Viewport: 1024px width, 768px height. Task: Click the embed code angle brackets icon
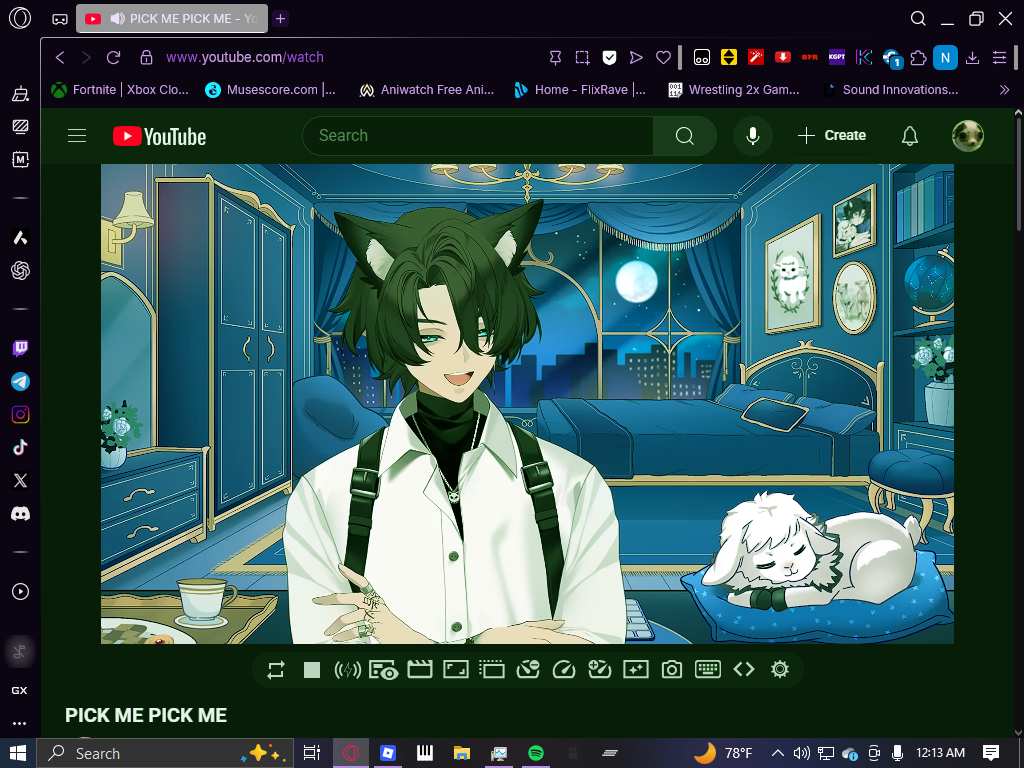tap(744, 669)
